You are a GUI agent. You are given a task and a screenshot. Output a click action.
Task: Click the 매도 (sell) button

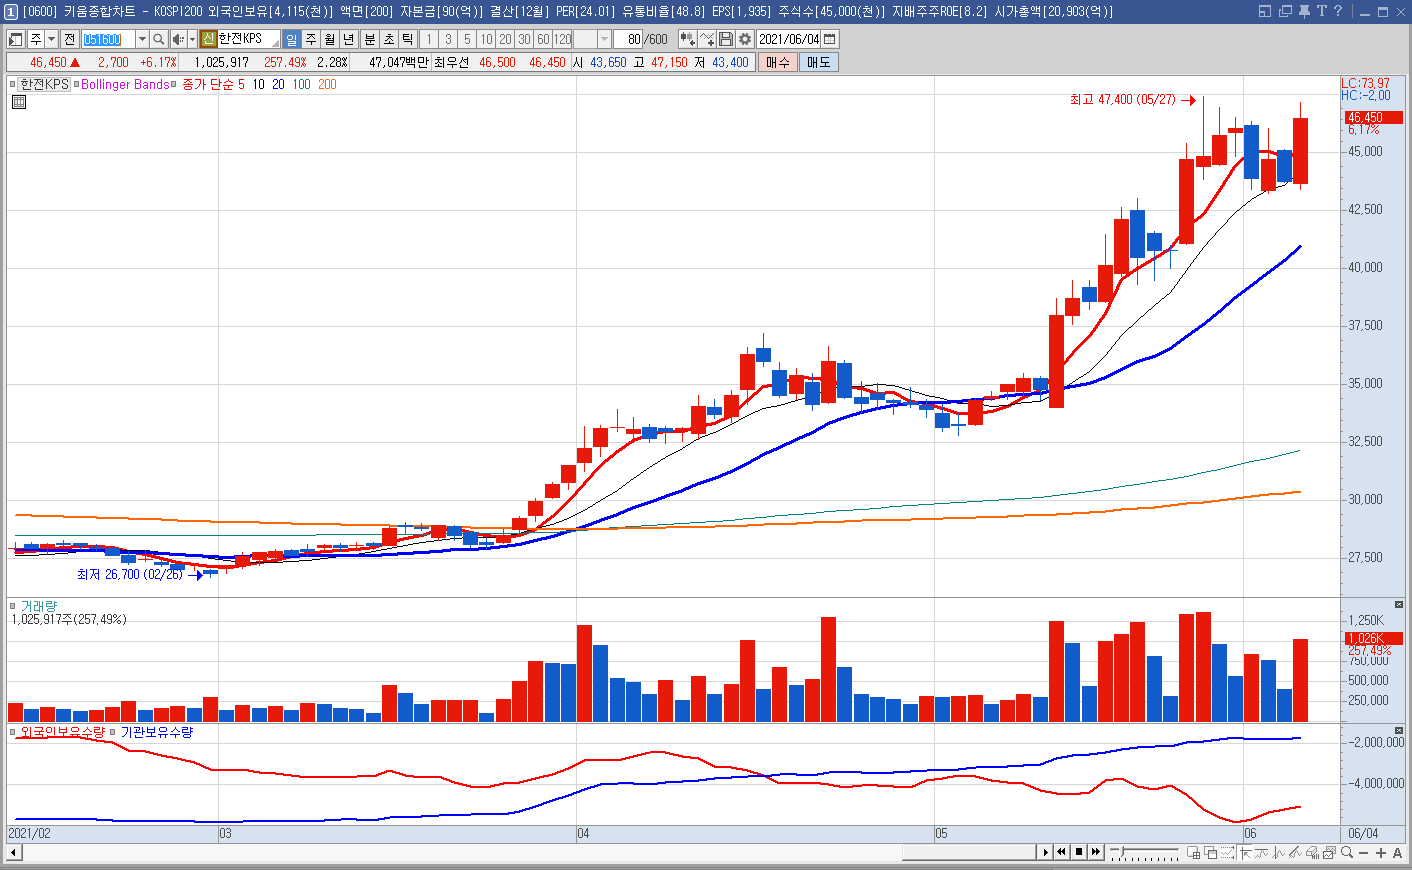(x=818, y=62)
